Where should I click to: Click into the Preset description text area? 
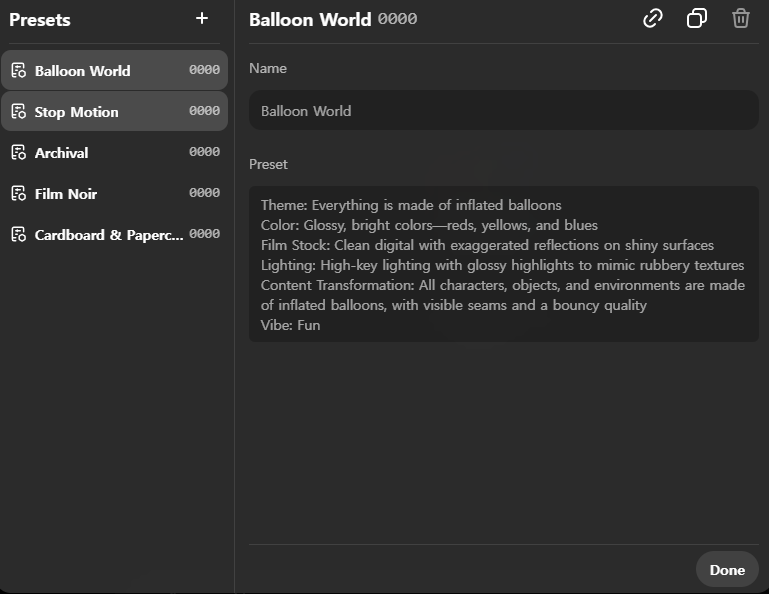pyautogui.click(x=504, y=264)
